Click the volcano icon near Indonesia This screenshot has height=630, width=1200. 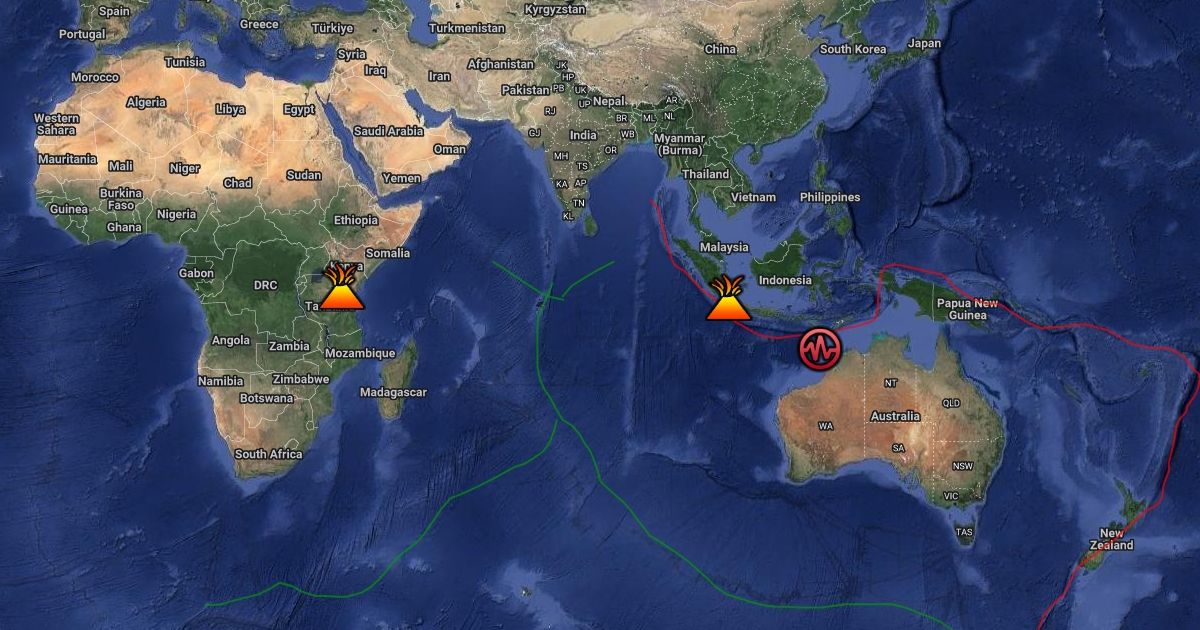point(729,297)
